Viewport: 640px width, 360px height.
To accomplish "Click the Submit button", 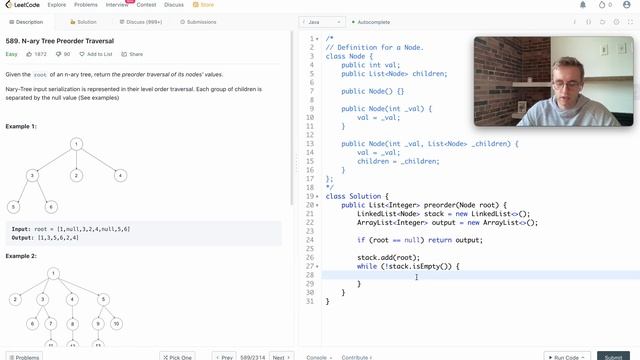I will pos(613,356).
